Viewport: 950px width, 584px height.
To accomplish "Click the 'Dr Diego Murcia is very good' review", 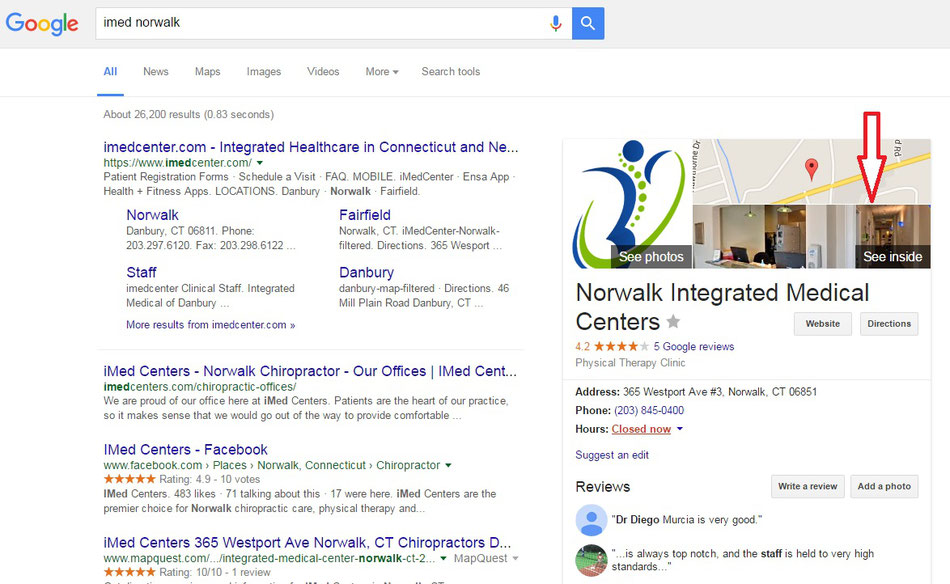I will pyautogui.click(x=686, y=520).
